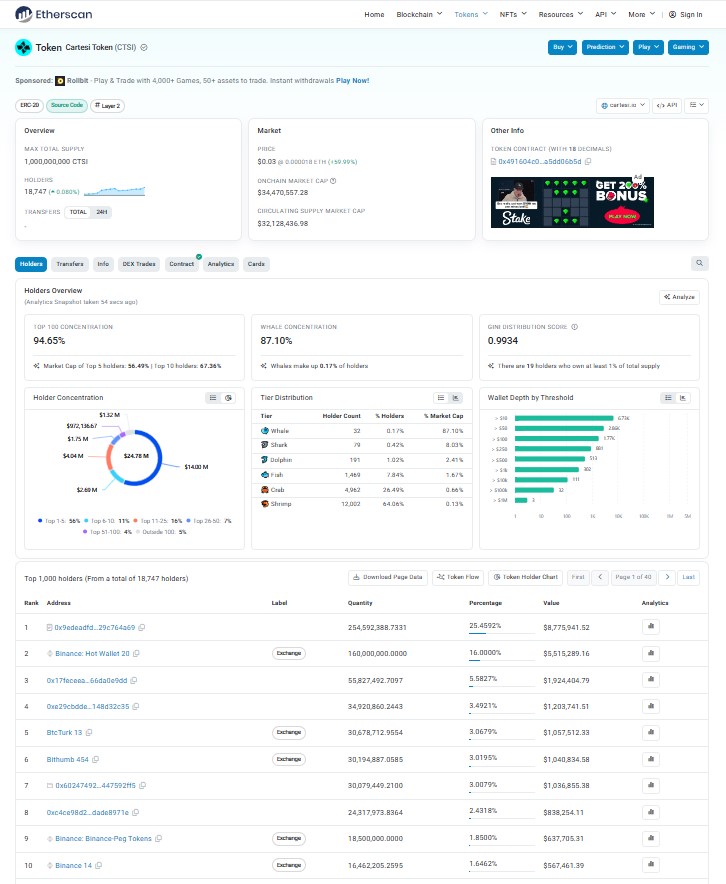Copy address 0x9edeadfd...29c764a69
The width and height of the screenshot is (726, 884).
click(x=141, y=627)
